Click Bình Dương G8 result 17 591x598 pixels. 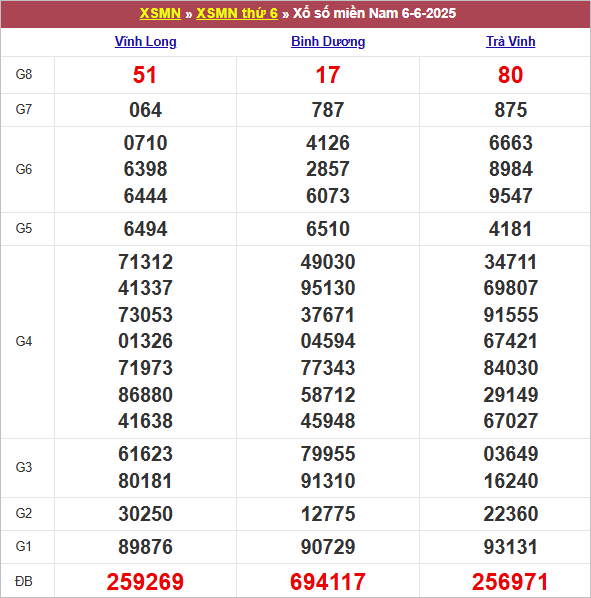(x=328, y=75)
